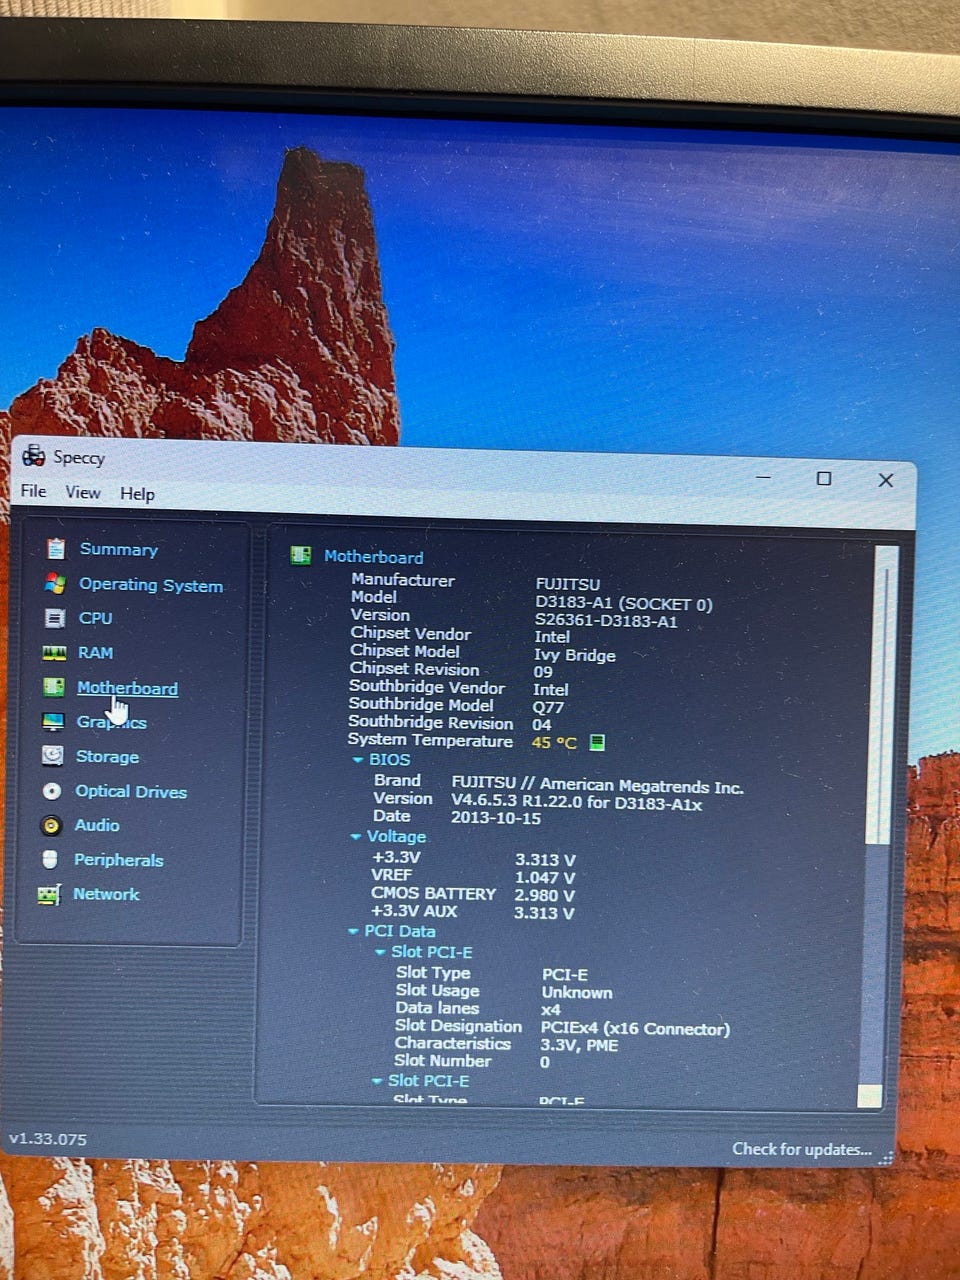Open the Summary section

pos(119,549)
